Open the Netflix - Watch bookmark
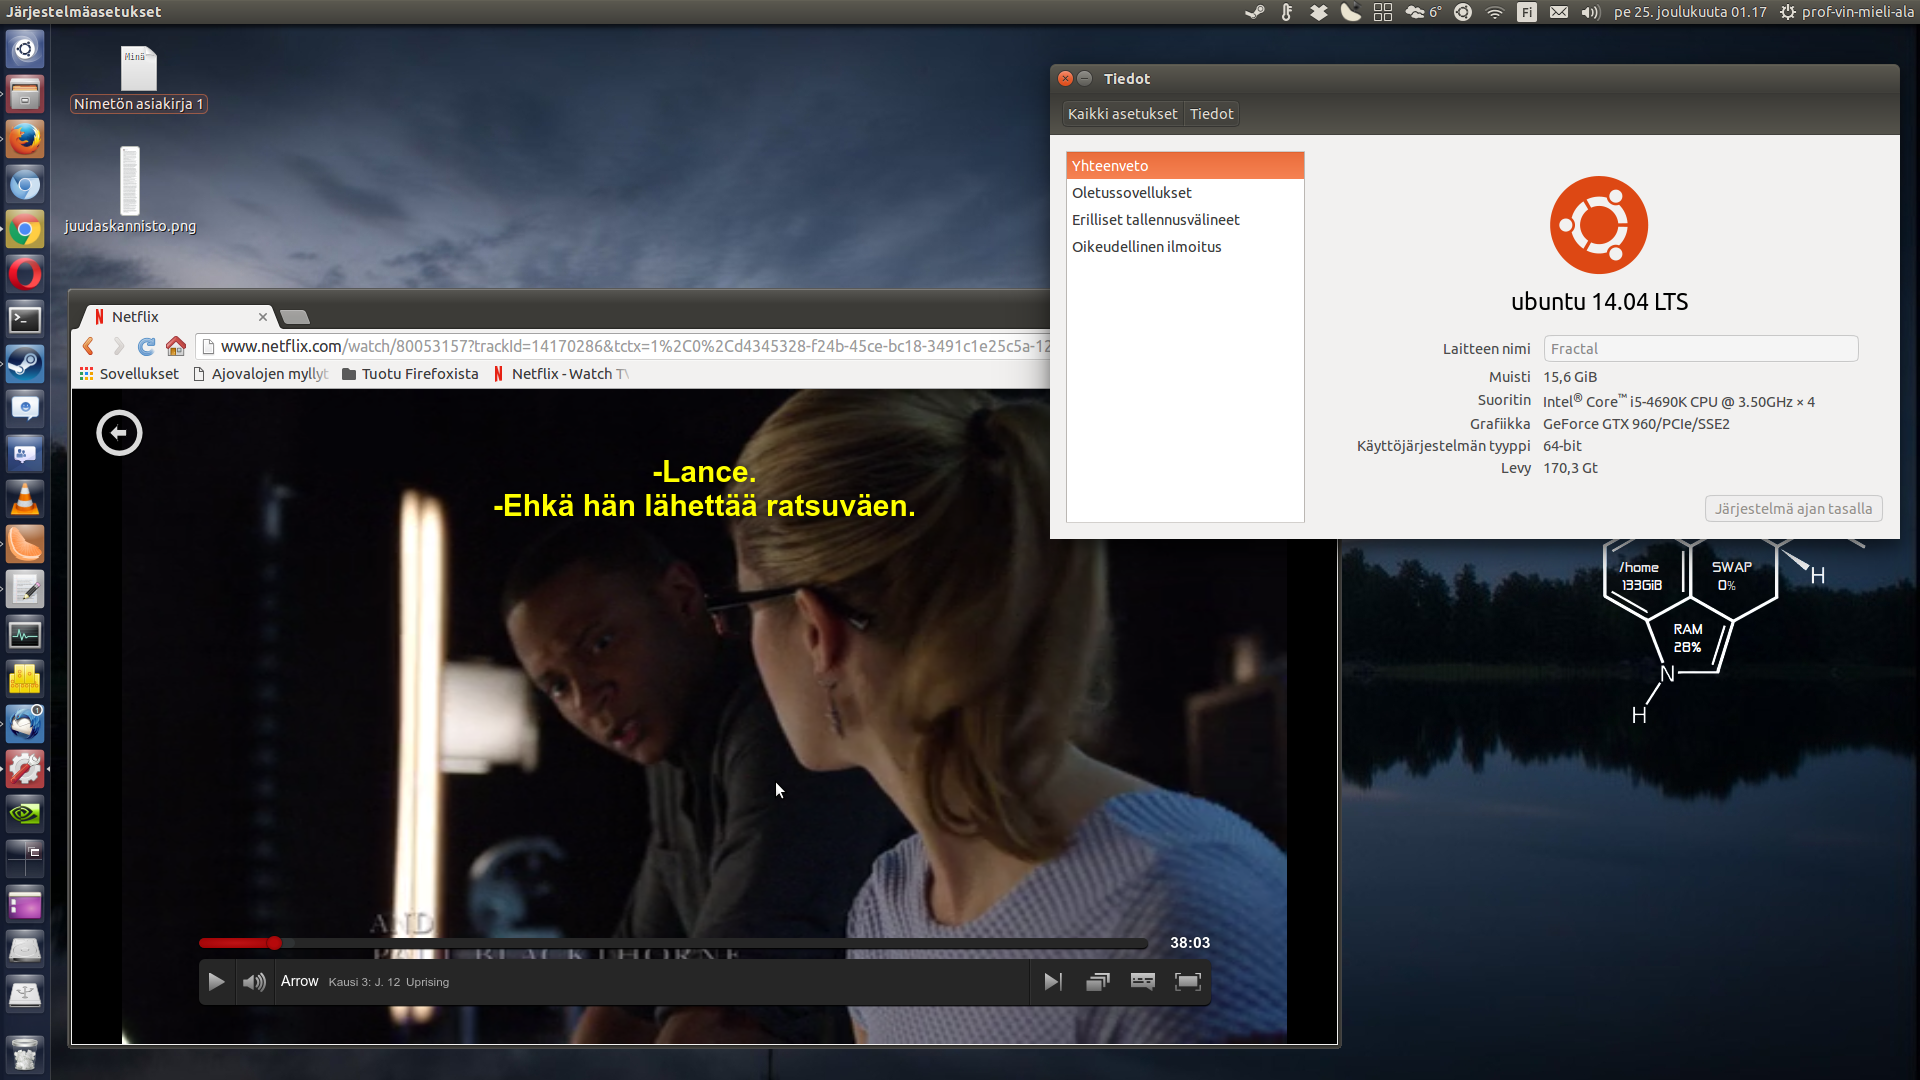1920x1080 pixels. click(560, 374)
